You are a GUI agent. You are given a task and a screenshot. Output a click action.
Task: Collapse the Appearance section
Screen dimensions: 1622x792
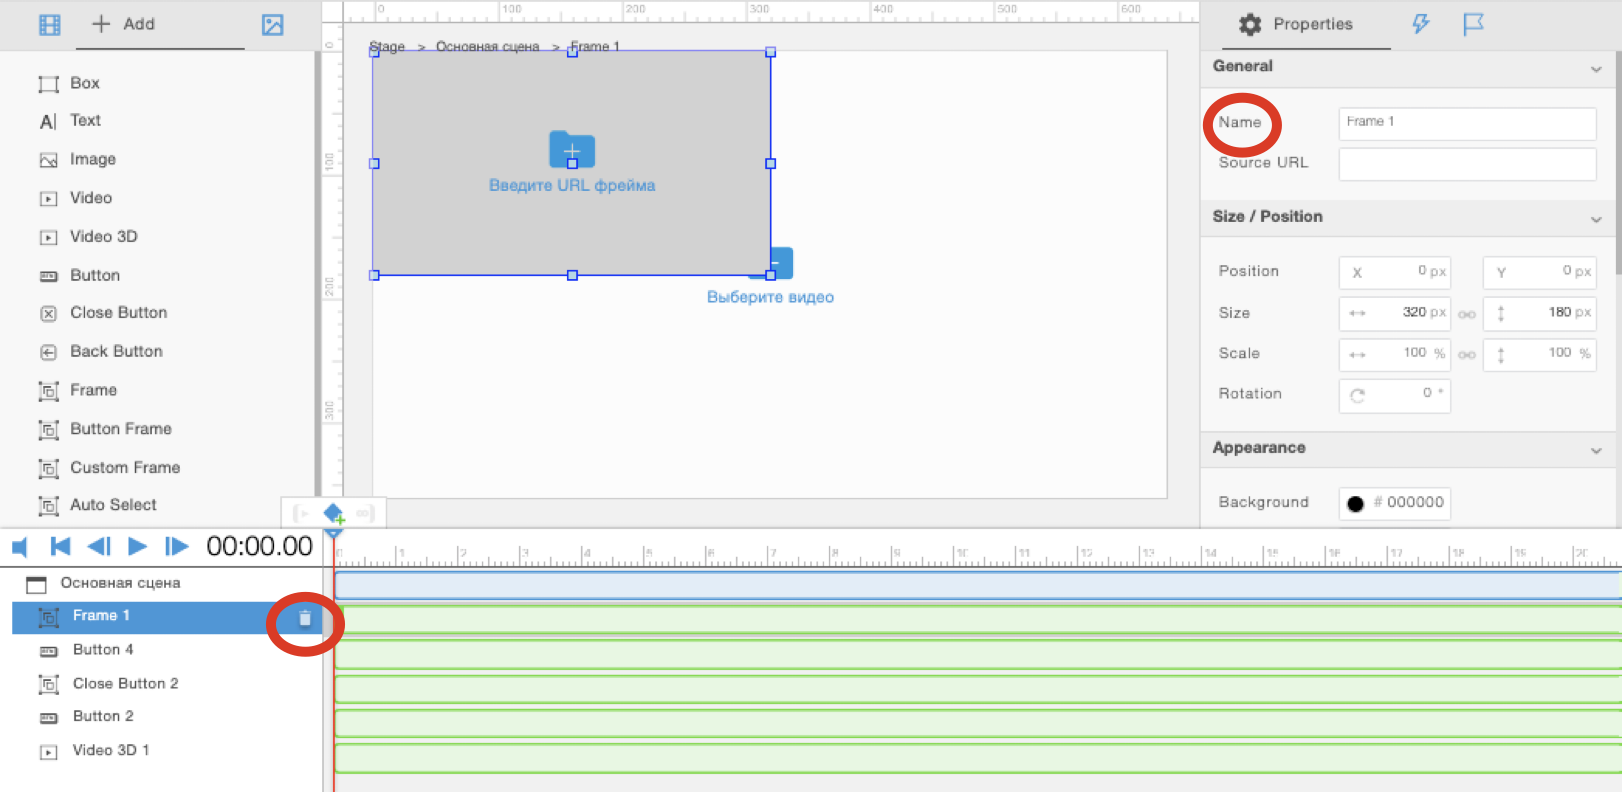[x=1596, y=450]
